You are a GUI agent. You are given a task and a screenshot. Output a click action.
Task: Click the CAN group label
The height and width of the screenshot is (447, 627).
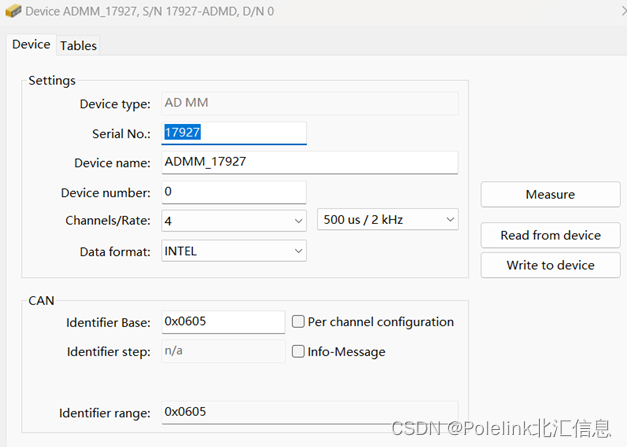pos(41,300)
